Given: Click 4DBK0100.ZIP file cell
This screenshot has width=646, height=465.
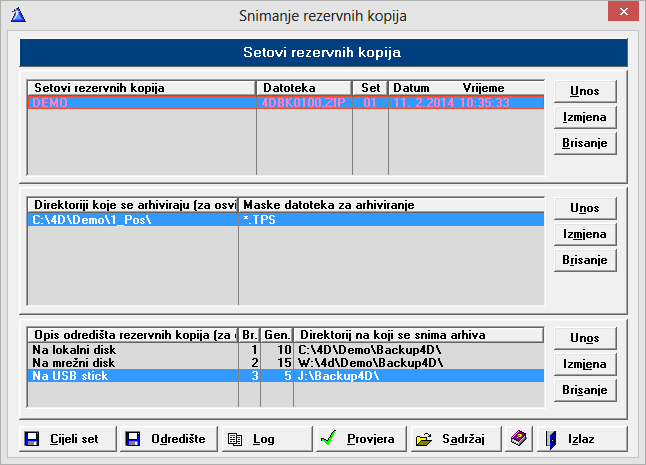Looking at the screenshot, I should [x=304, y=103].
